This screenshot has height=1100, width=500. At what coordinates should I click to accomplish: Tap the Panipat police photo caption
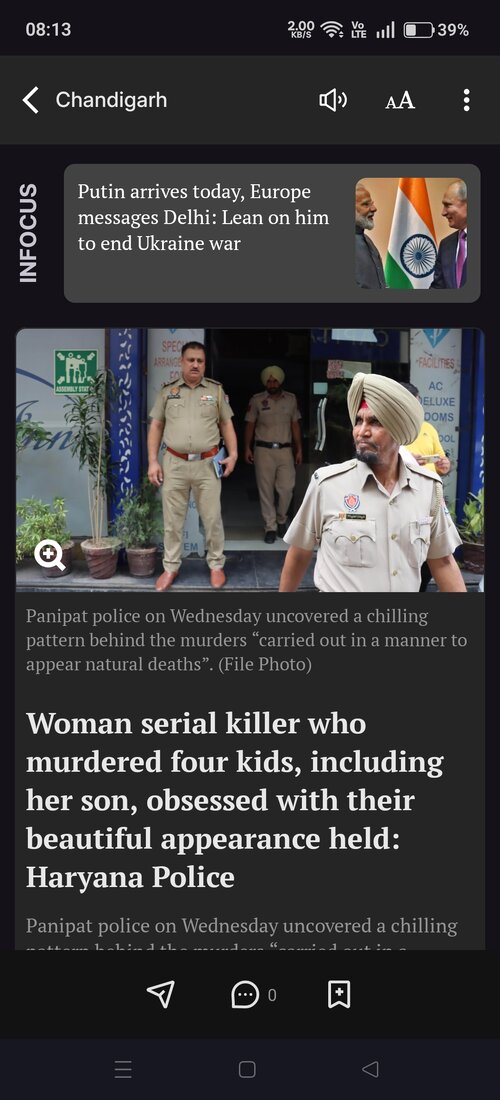tap(246, 640)
